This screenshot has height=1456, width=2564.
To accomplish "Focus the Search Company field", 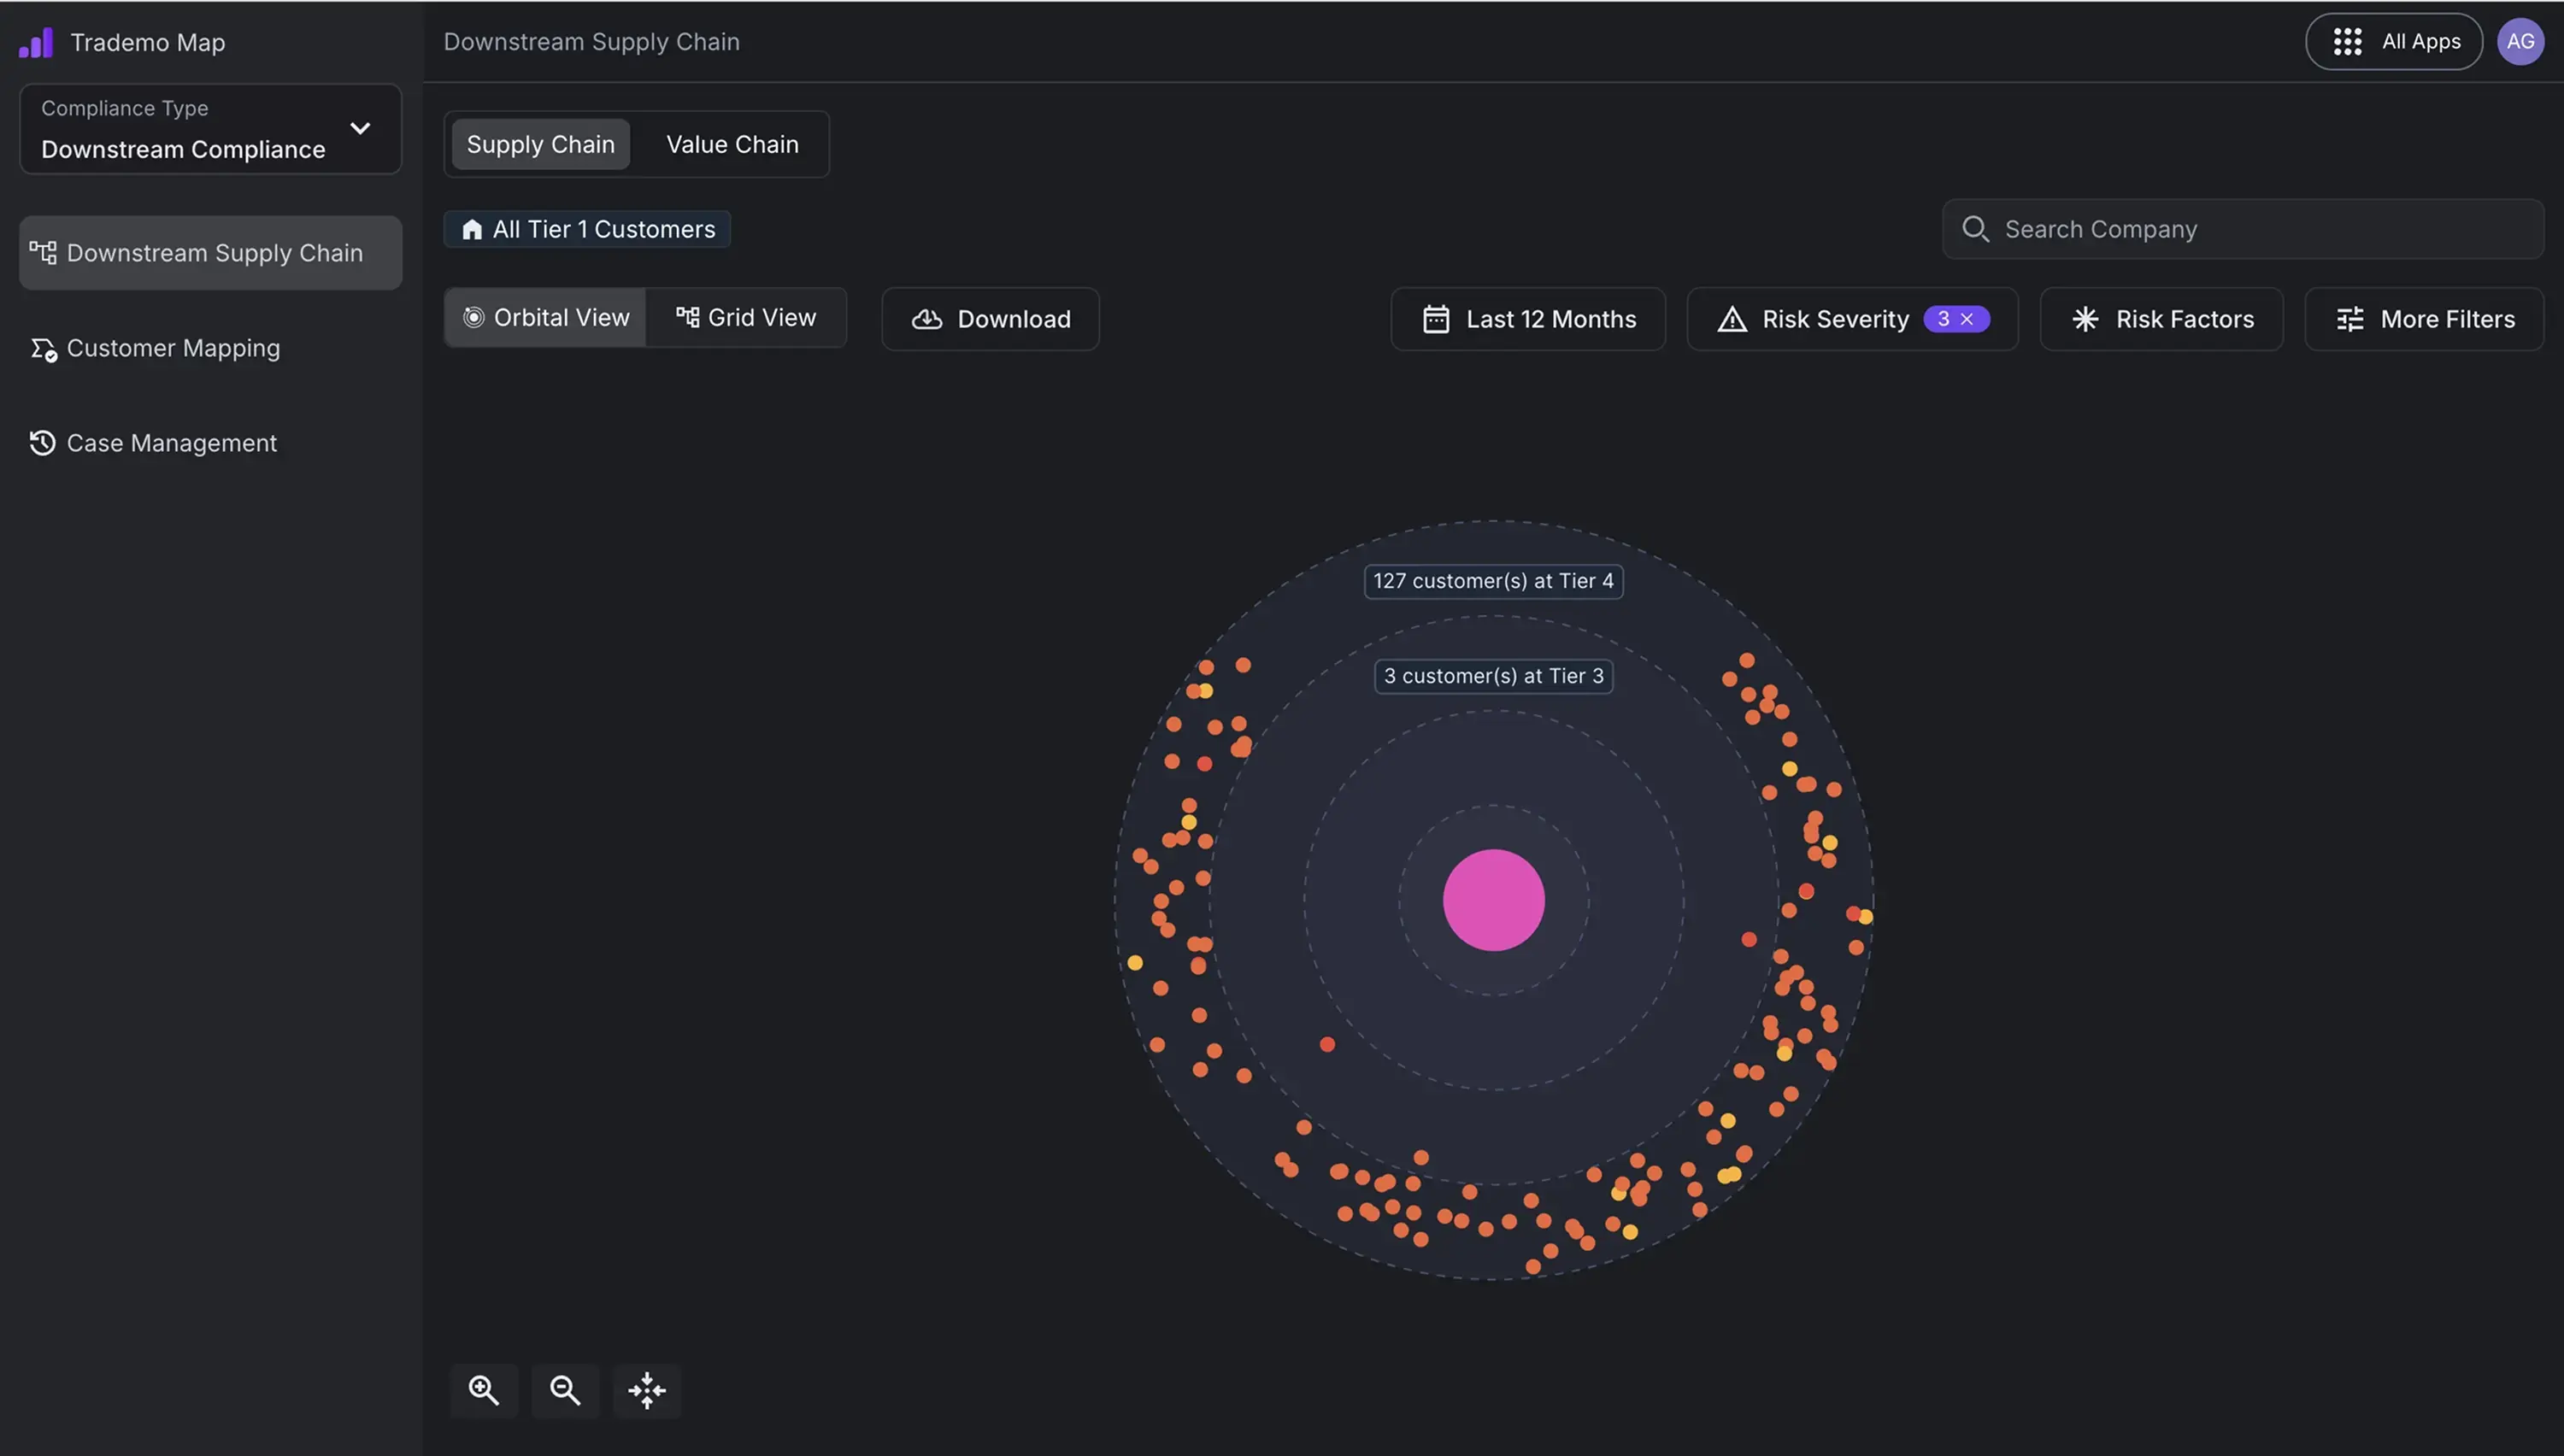I will (x=2243, y=229).
